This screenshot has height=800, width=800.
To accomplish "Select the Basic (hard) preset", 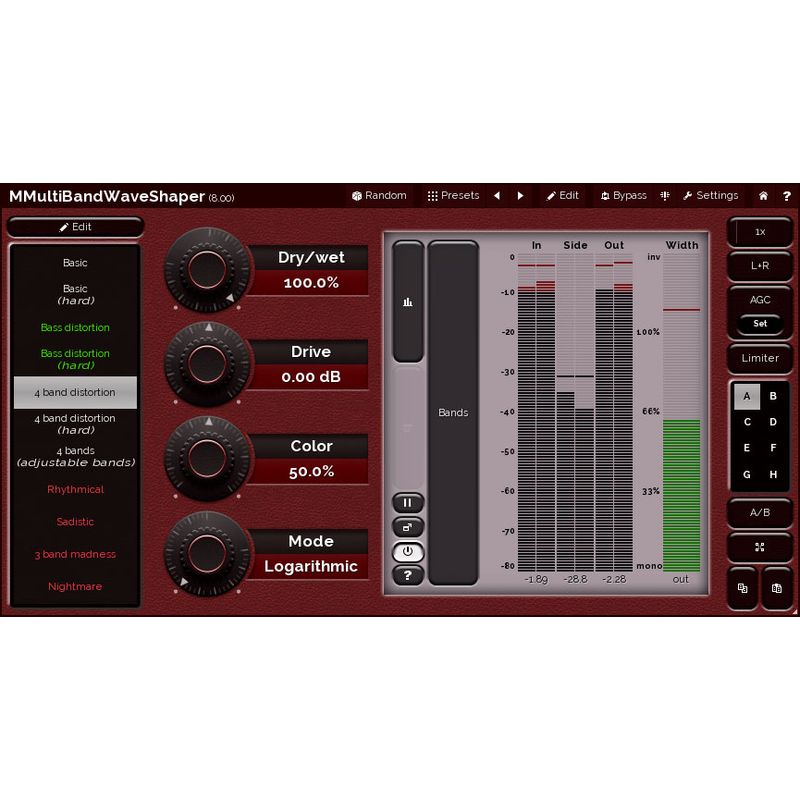I will pos(75,295).
